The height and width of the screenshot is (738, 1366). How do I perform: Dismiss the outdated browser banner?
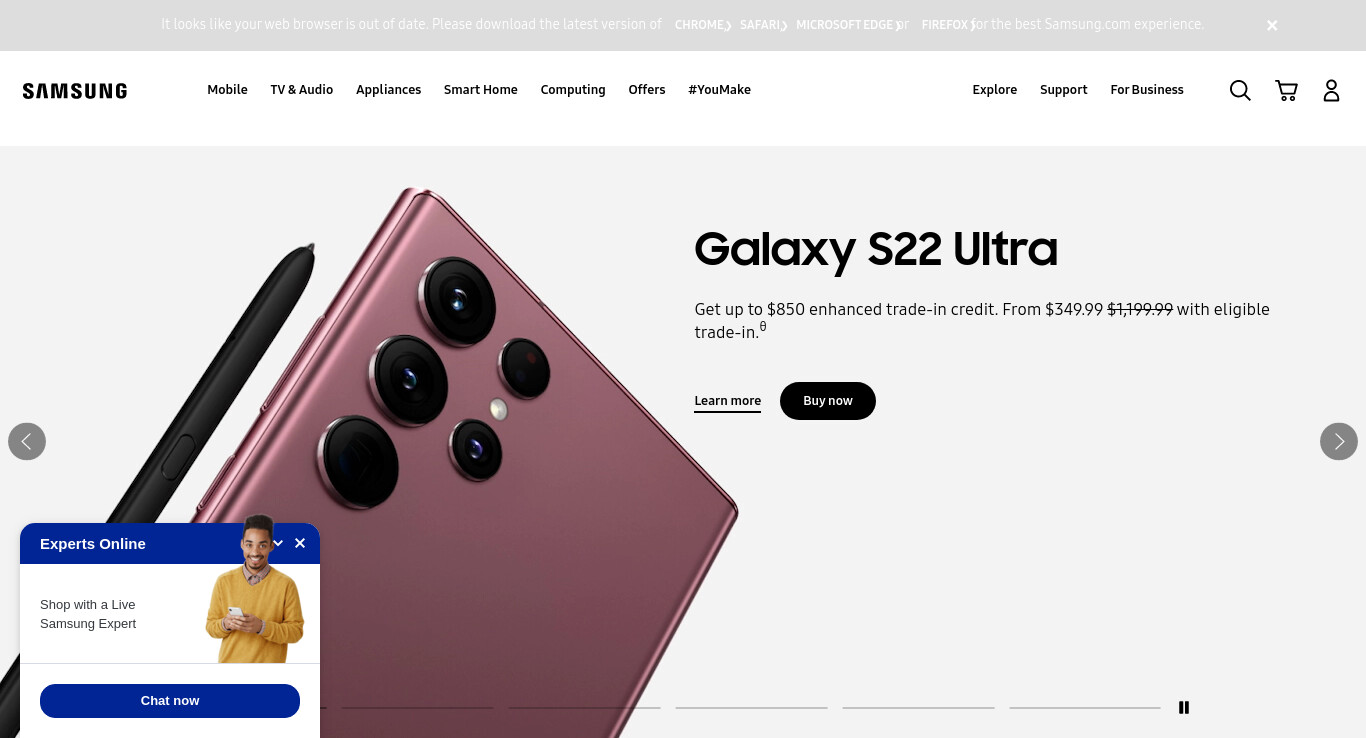1272,26
